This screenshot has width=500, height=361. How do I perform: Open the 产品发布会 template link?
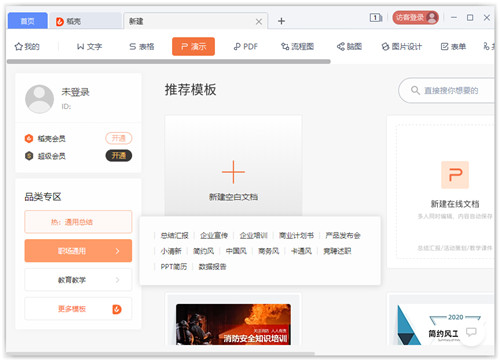pos(343,236)
